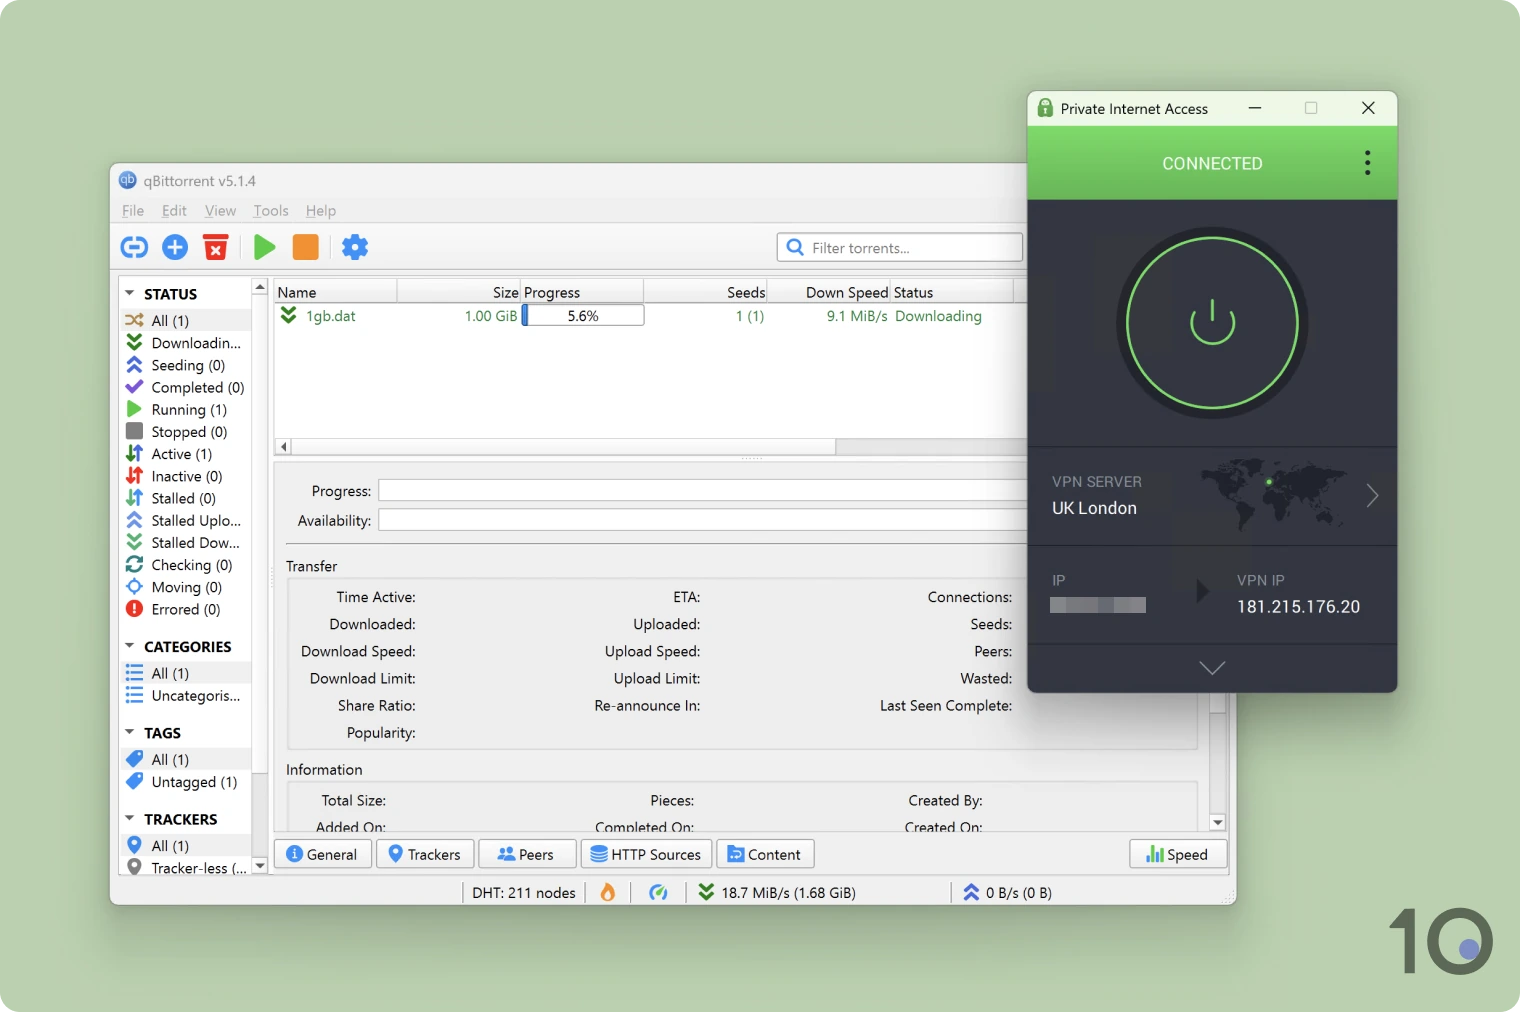Open the Tools menu
1520x1012 pixels.
(270, 210)
